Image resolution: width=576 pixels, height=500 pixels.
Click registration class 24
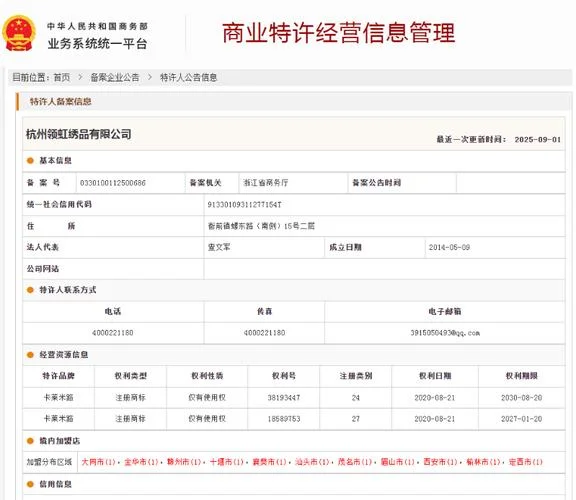pyautogui.click(x=356, y=398)
